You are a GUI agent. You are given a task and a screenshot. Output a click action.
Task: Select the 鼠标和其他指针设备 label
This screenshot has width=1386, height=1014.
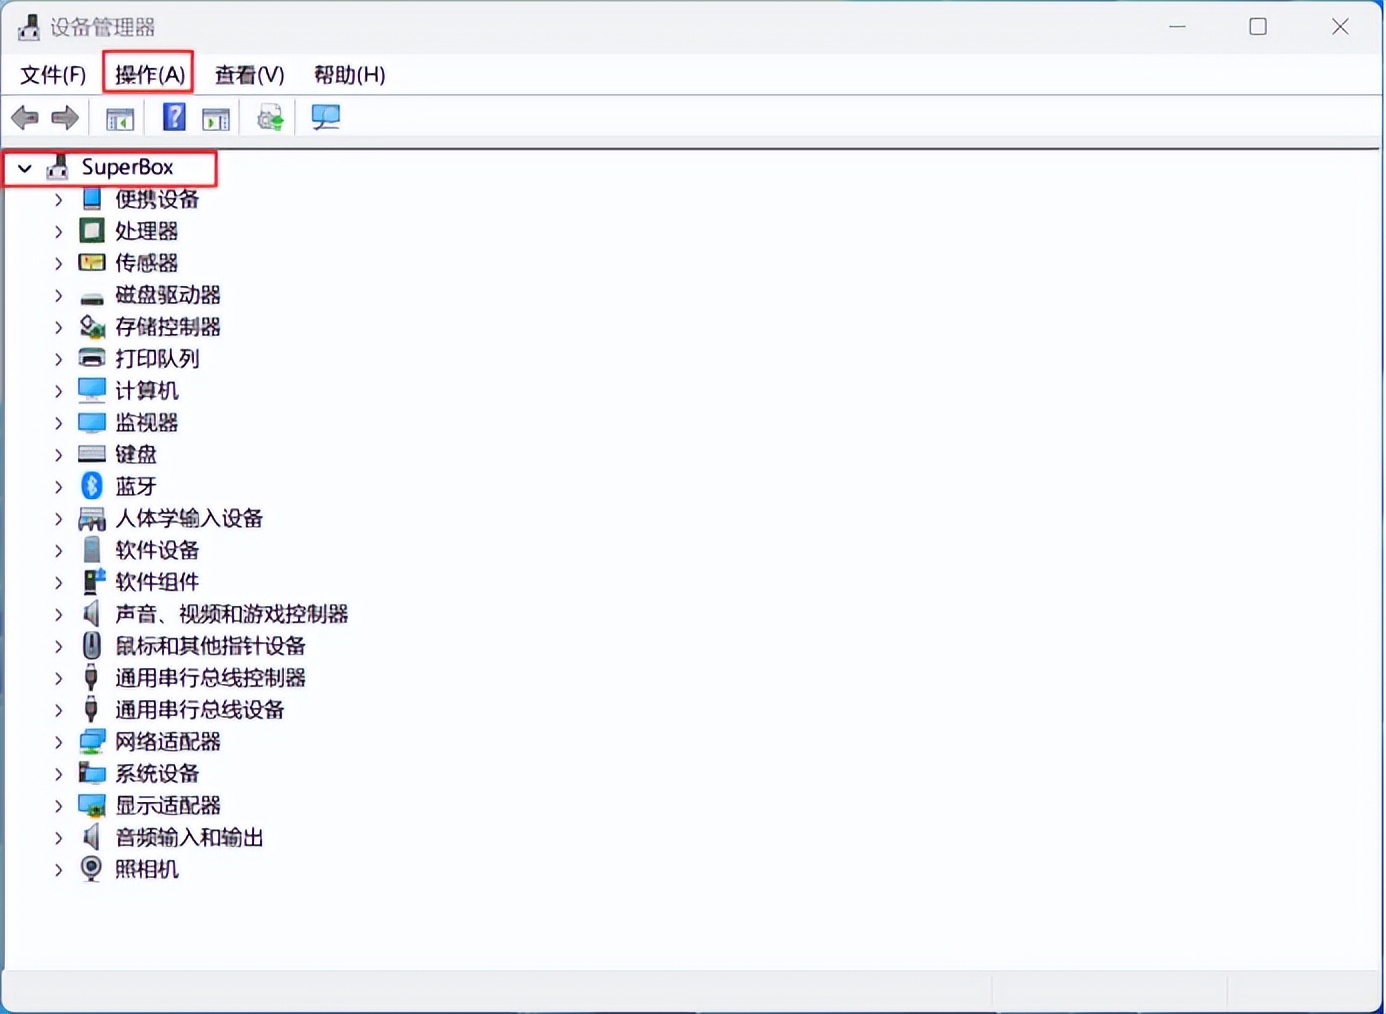(210, 646)
